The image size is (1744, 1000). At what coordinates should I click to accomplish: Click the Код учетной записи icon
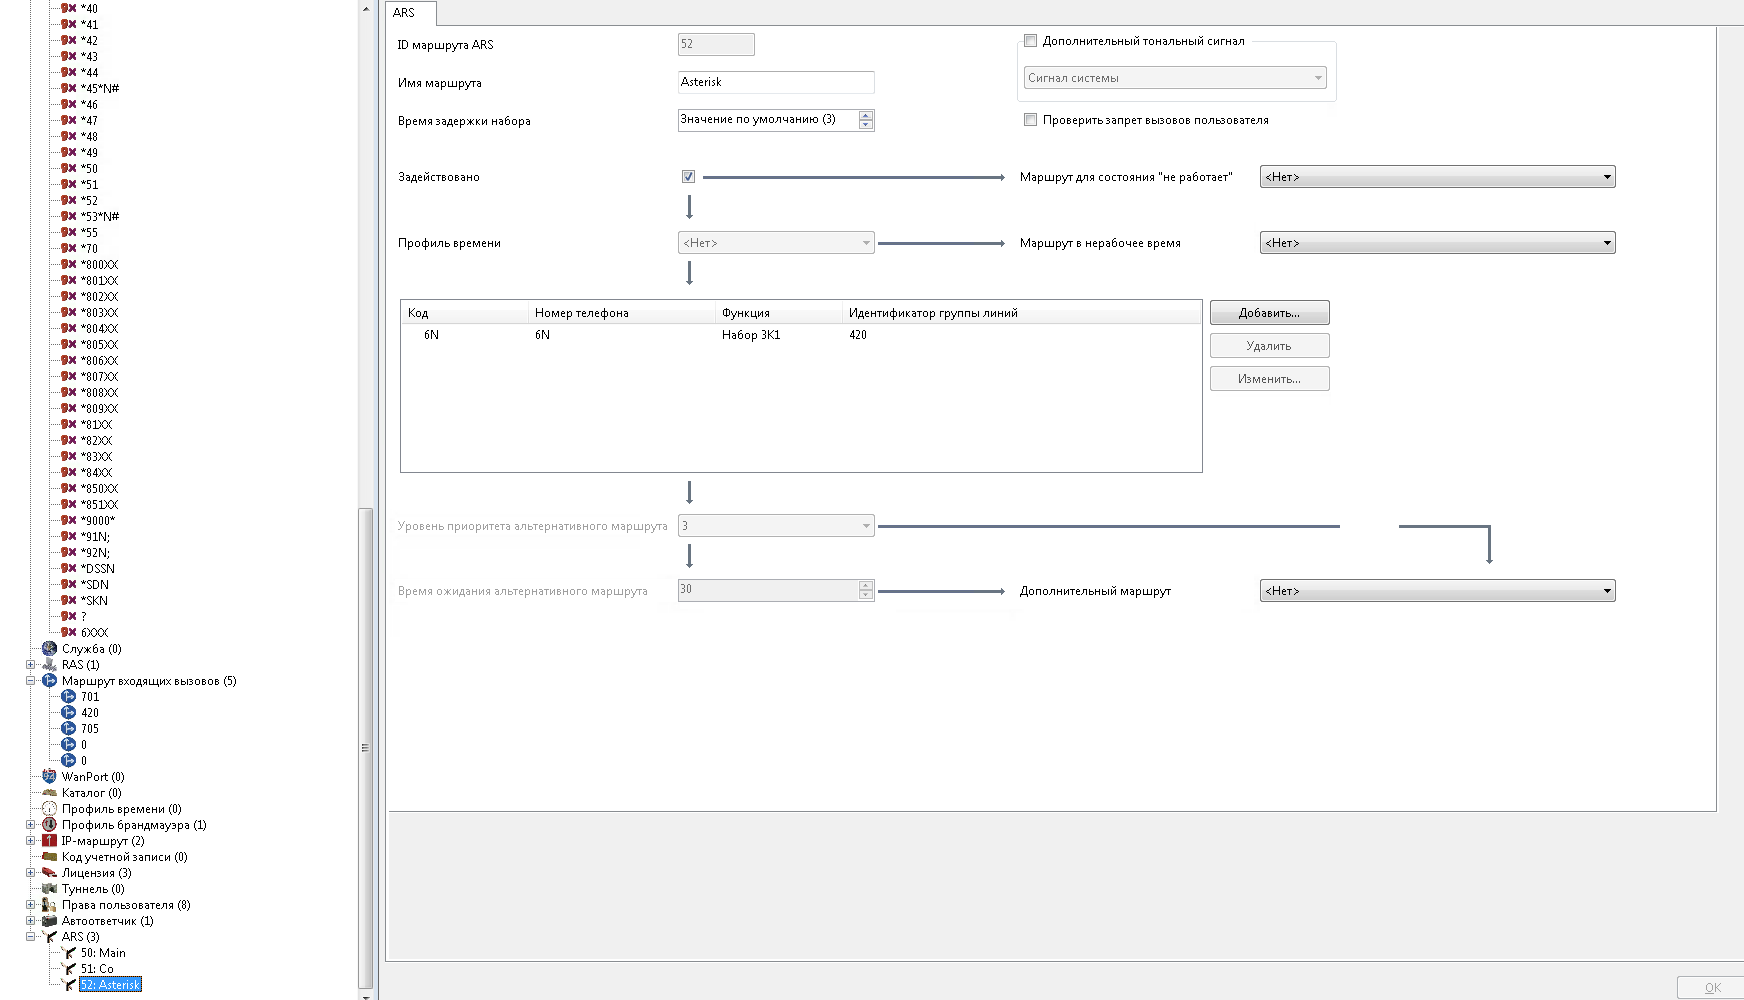[49, 856]
